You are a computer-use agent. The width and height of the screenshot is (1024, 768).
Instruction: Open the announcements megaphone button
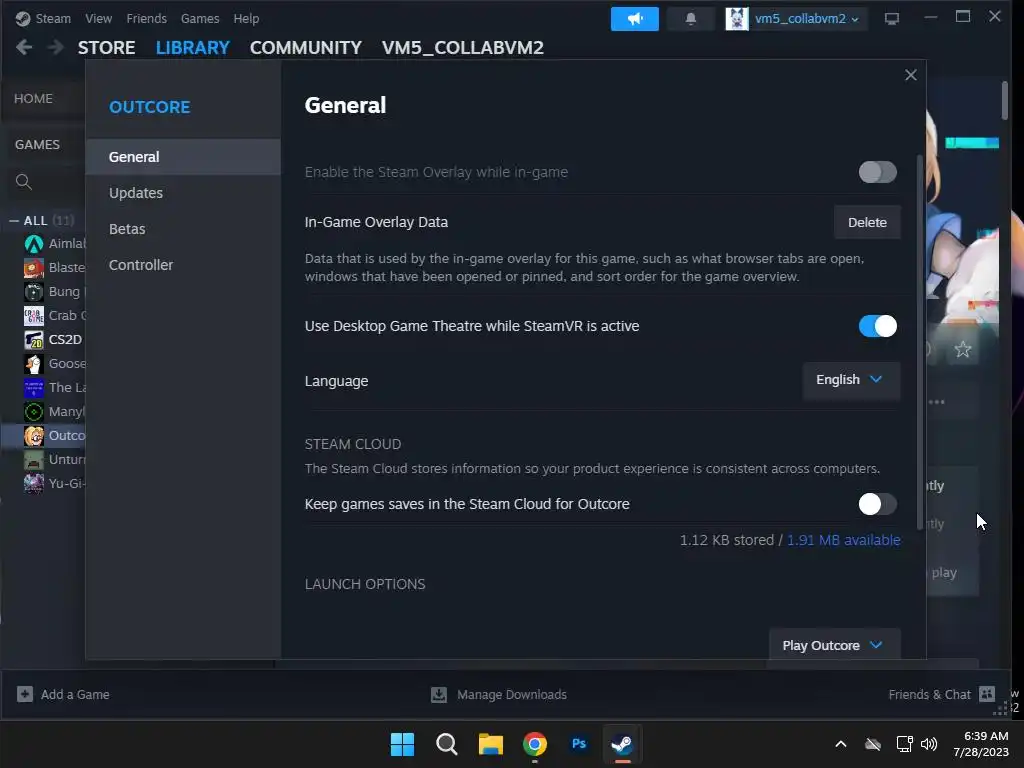634,19
